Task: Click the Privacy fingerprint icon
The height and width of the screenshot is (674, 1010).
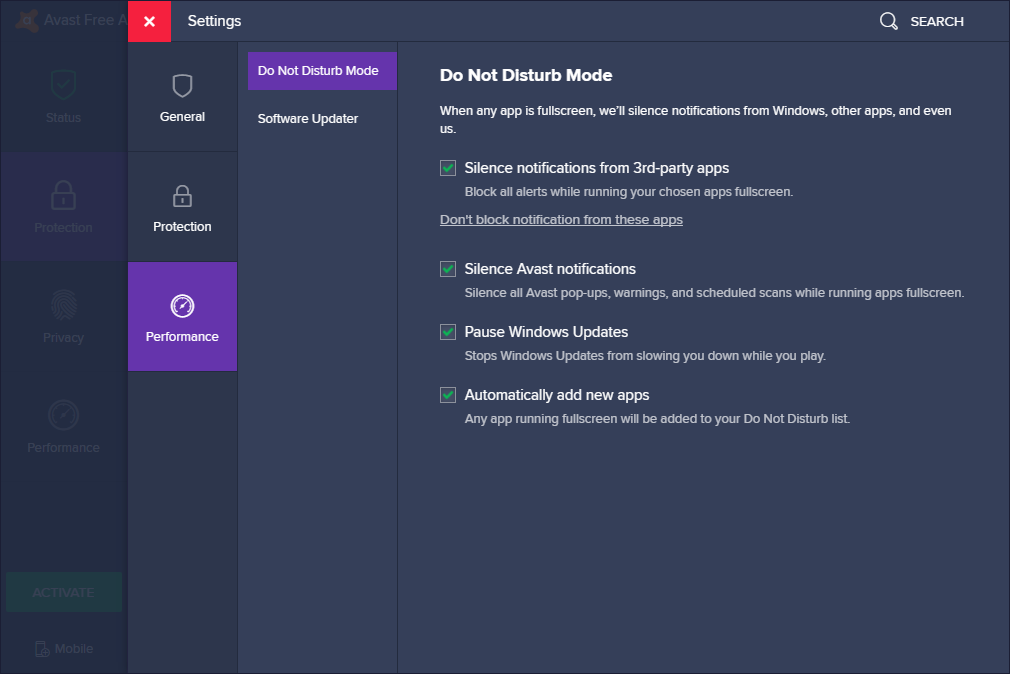Action: click(63, 306)
